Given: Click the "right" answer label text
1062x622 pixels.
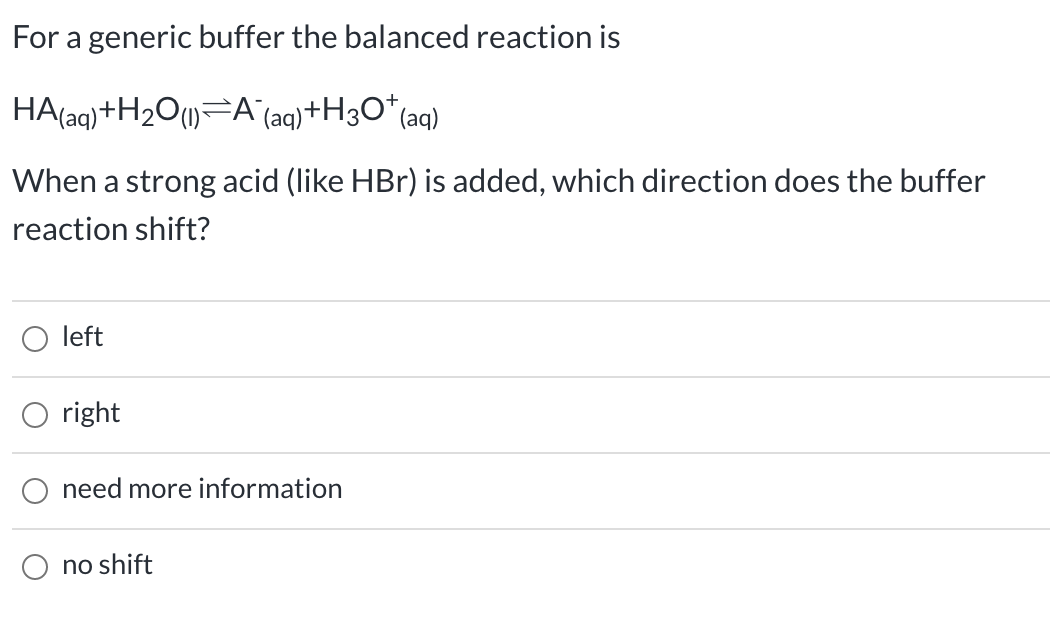Looking at the screenshot, I should (90, 412).
